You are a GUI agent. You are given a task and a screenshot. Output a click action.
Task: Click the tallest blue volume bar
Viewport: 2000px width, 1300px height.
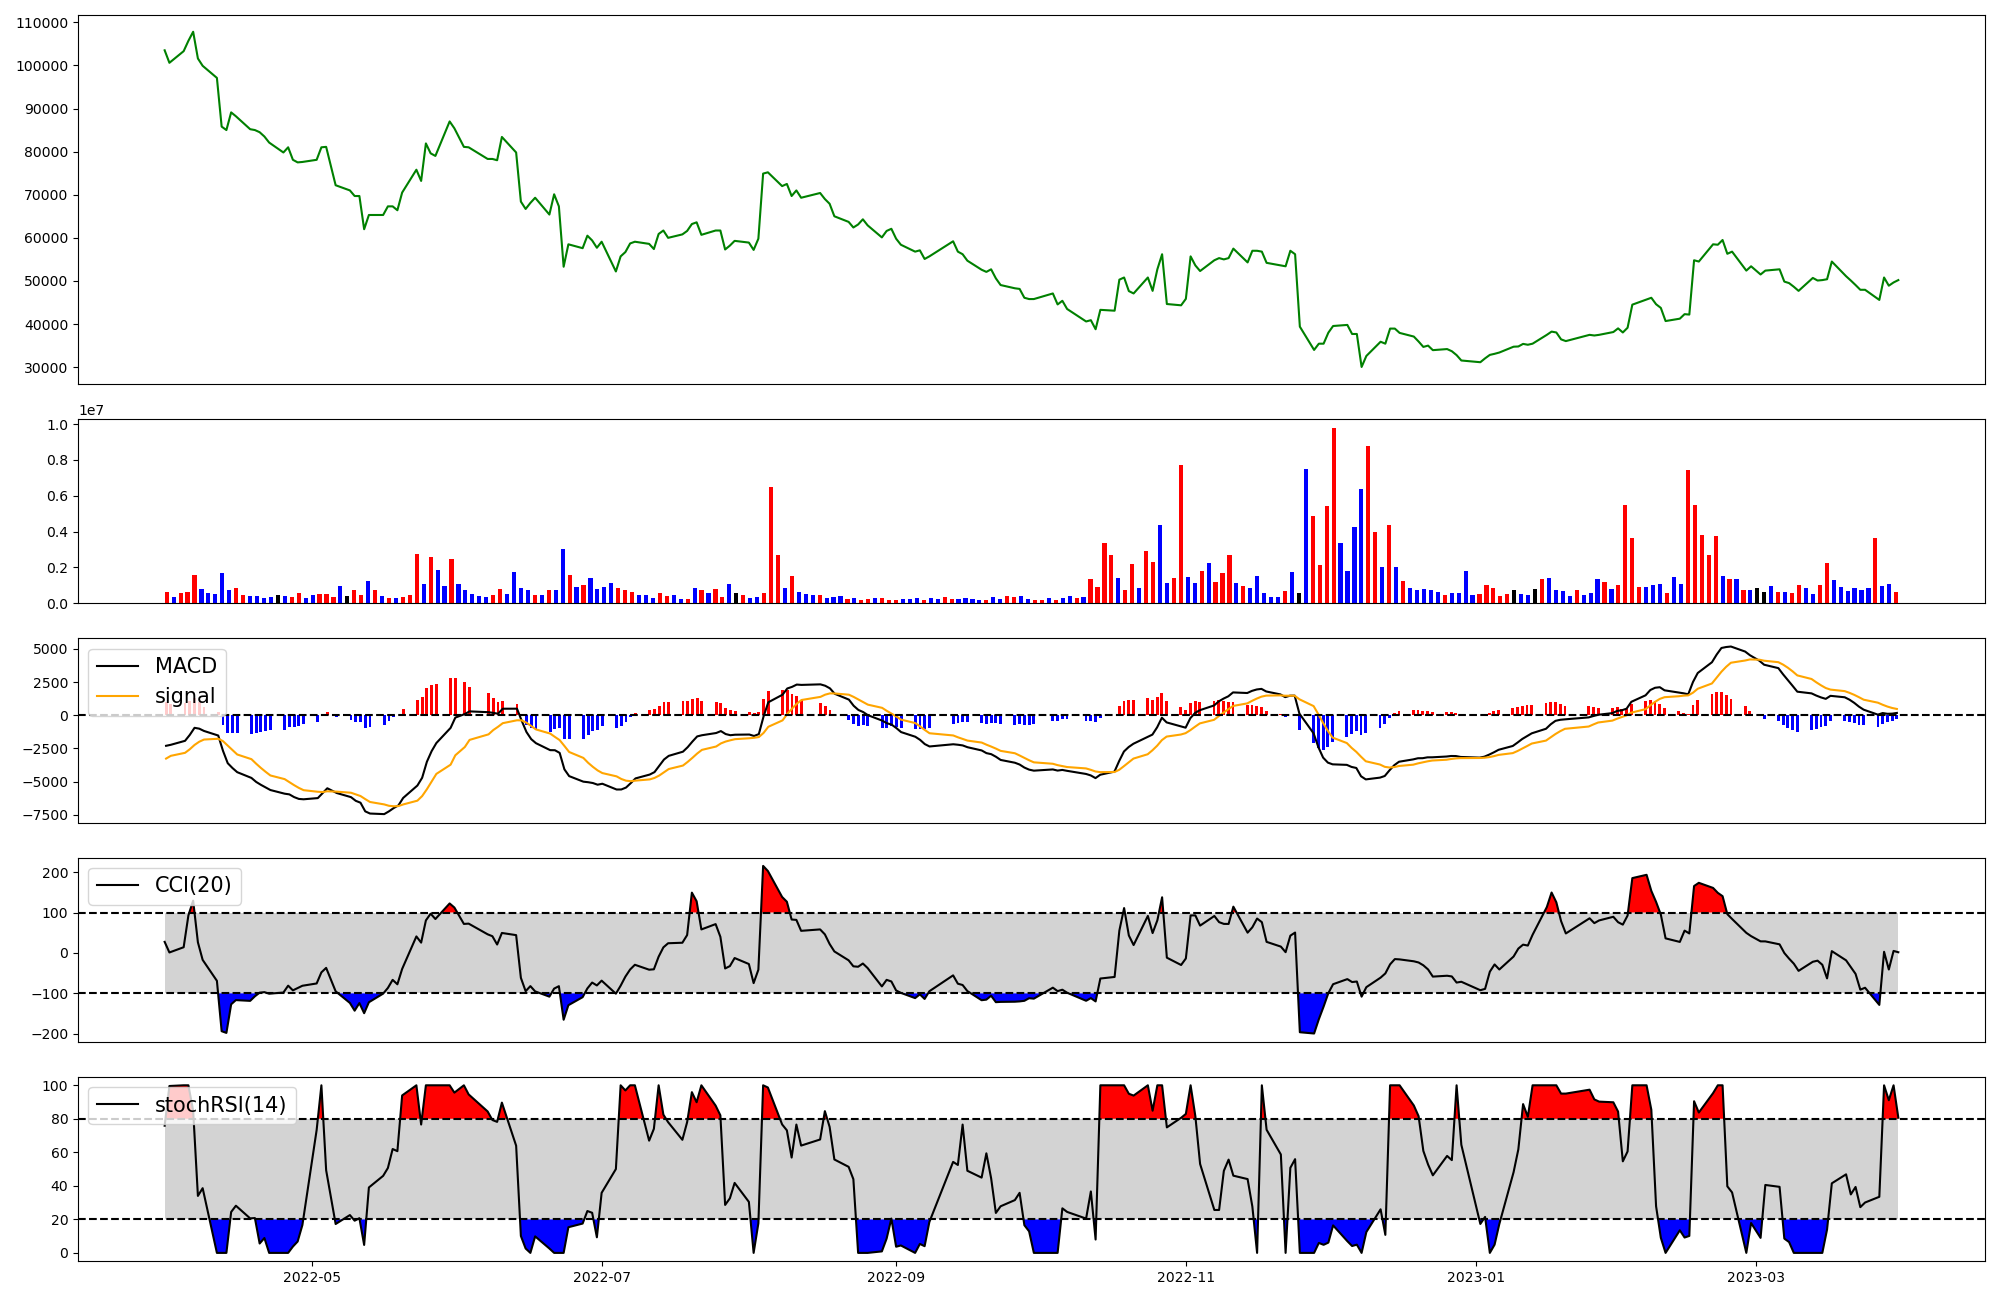coord(1305,535)
